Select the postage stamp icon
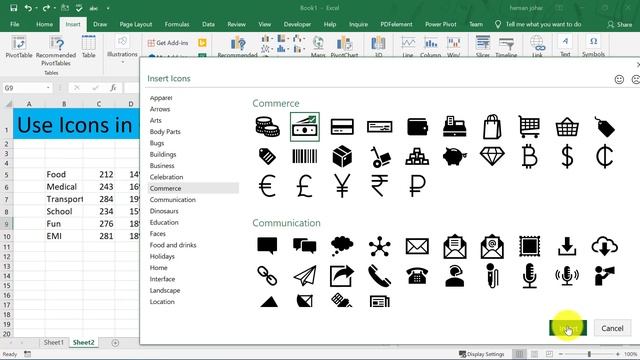The image size is (640, 360). click(529, 246)
